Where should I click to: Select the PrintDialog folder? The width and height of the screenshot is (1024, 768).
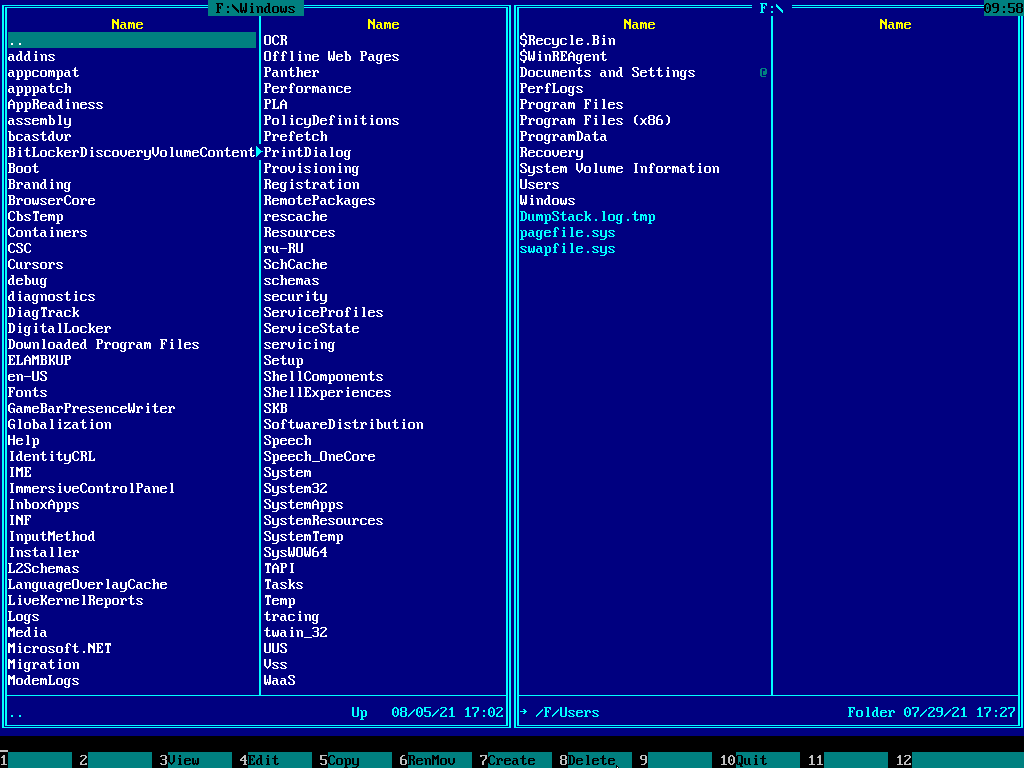(307, 153)
